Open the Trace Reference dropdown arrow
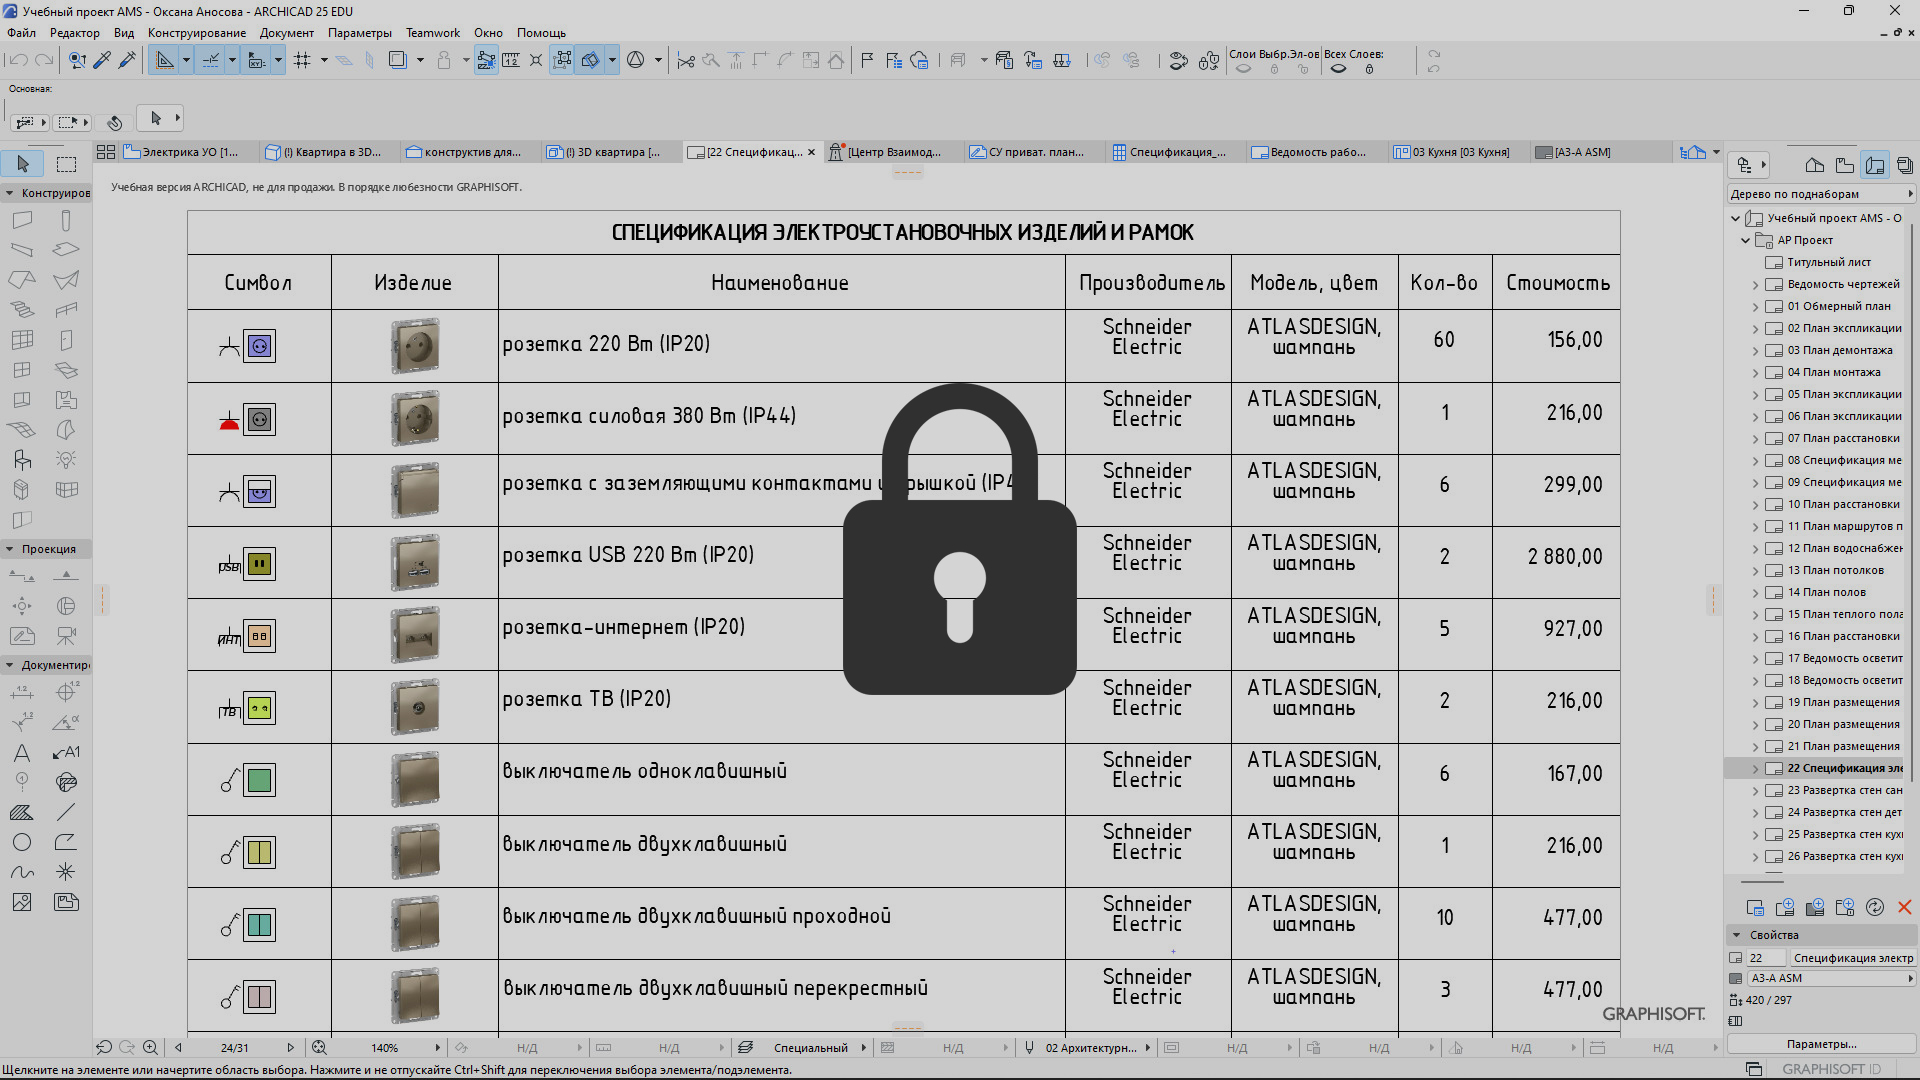This screenshot has height=1080, width=1920. point(420,61)
